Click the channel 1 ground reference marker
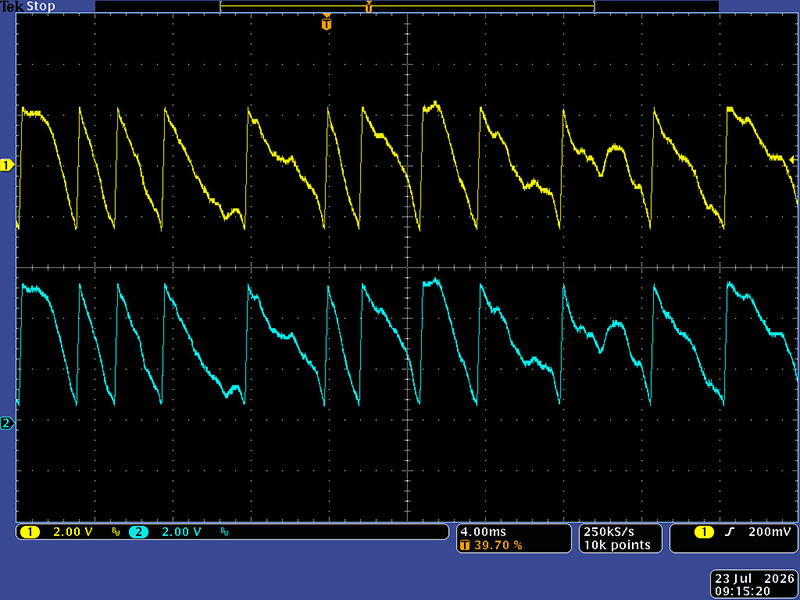The height and width of the screenshot is (600, 800). click(x=7, y=165)
